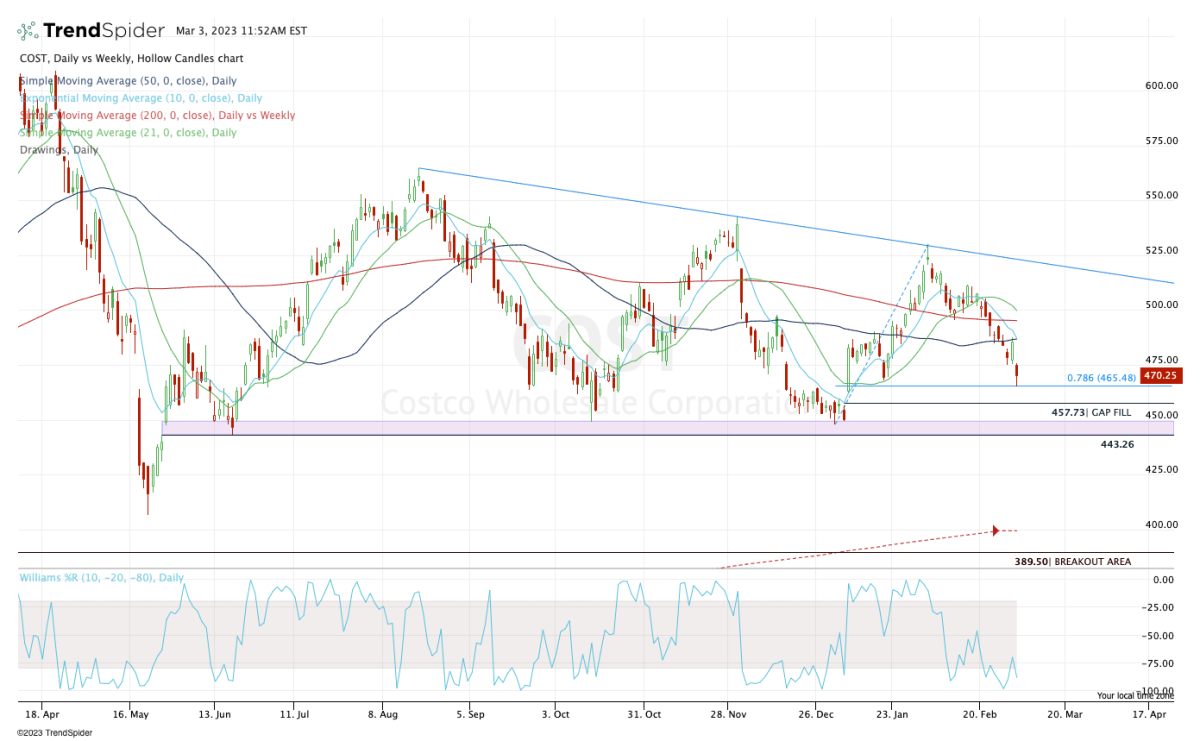The height and width of the screenshot is (741, 1200).
Task: Expand the Drawings, Daily legend item
Action: click(x=57, y=150)
